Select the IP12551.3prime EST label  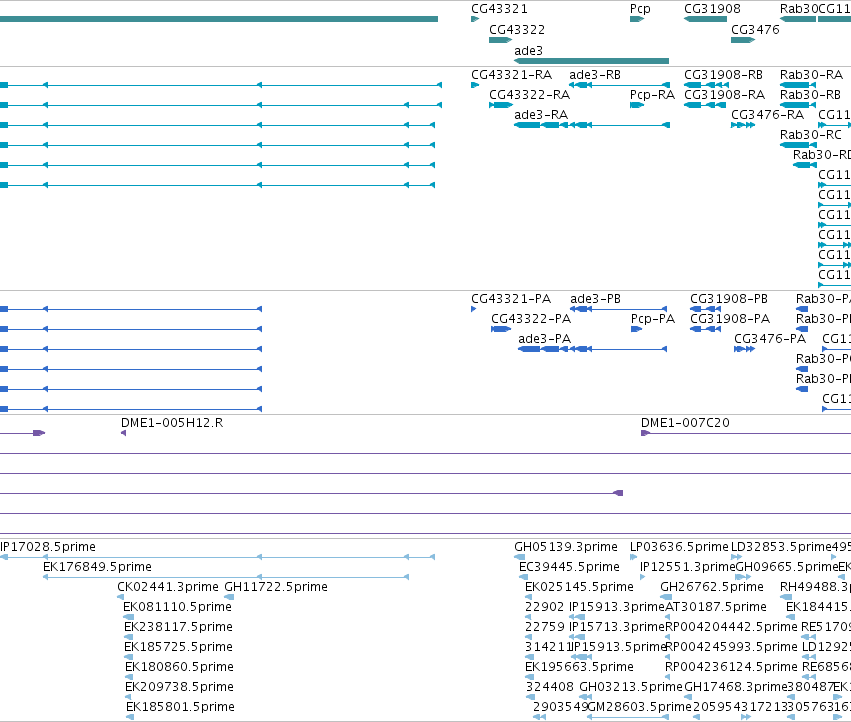pyautogui.click(x=688, y=567)
